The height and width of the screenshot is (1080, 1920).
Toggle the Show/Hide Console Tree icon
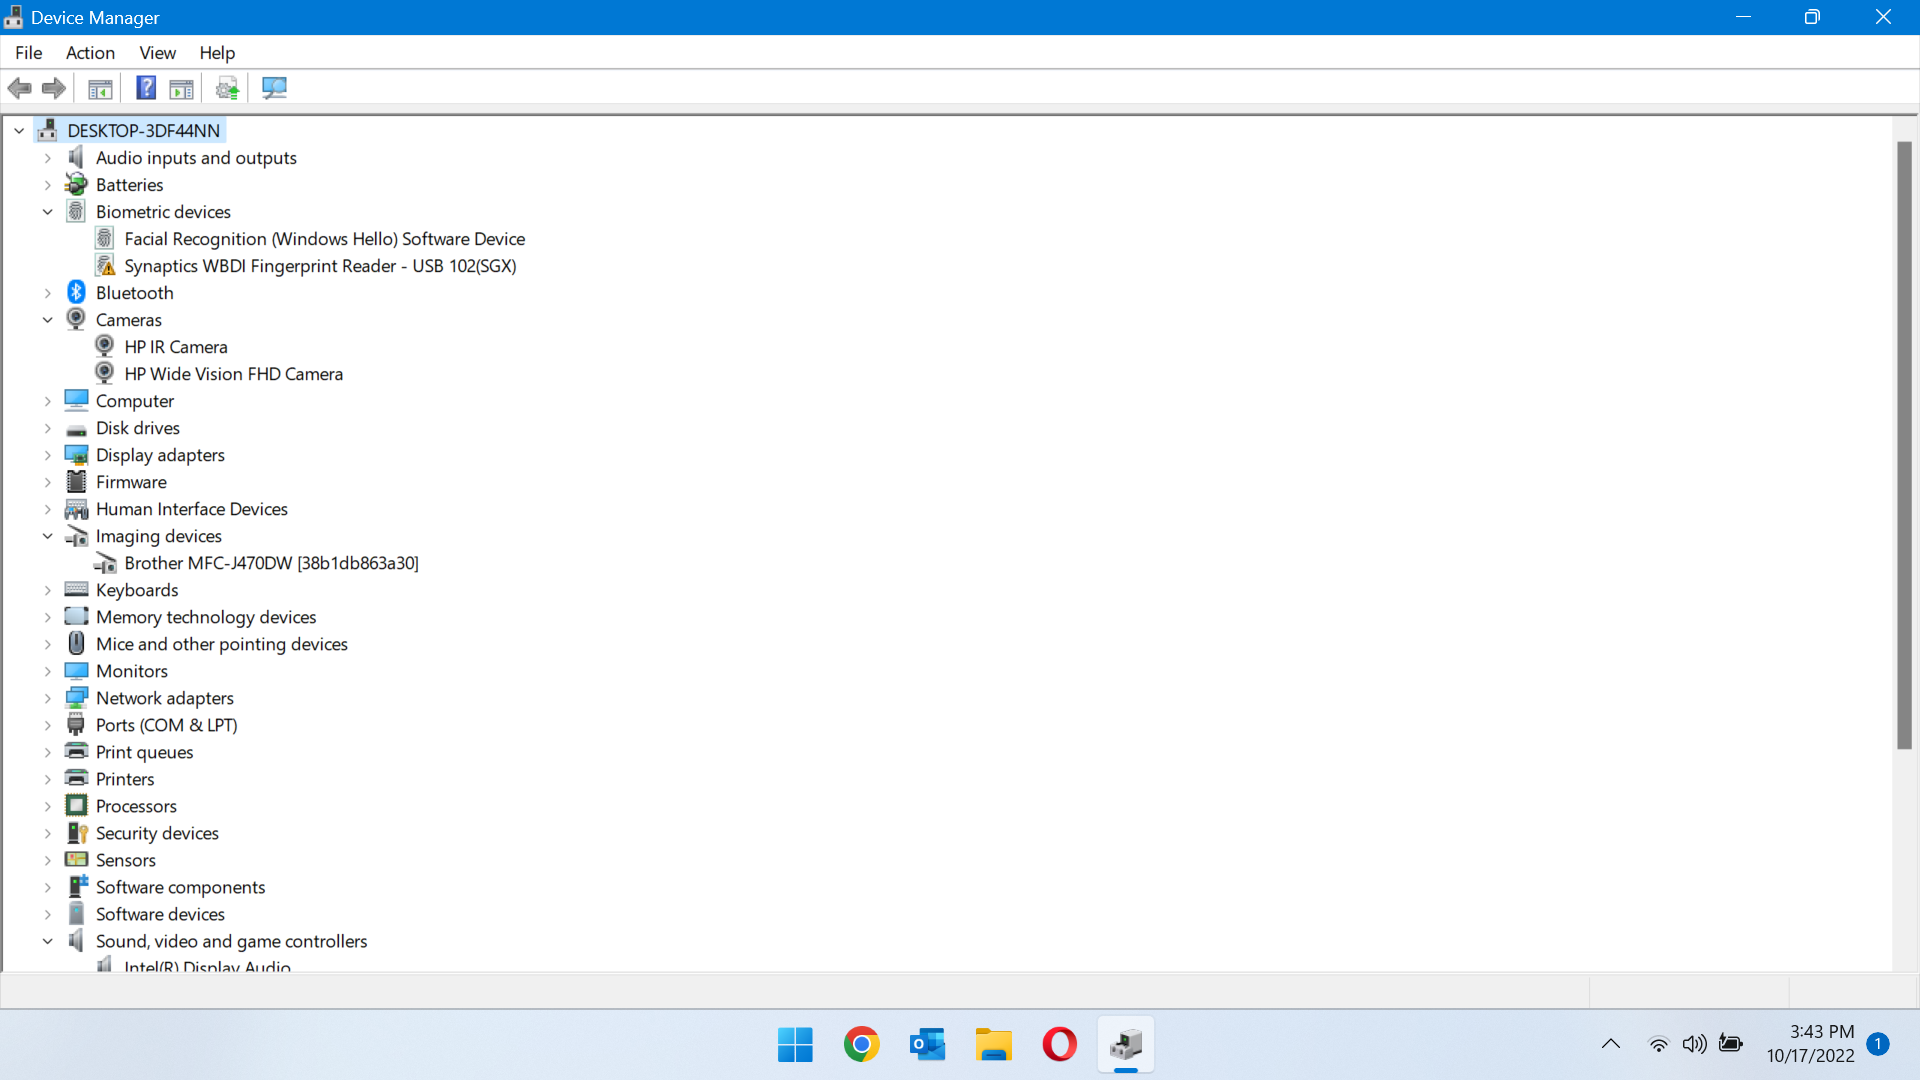pos(100,88)
